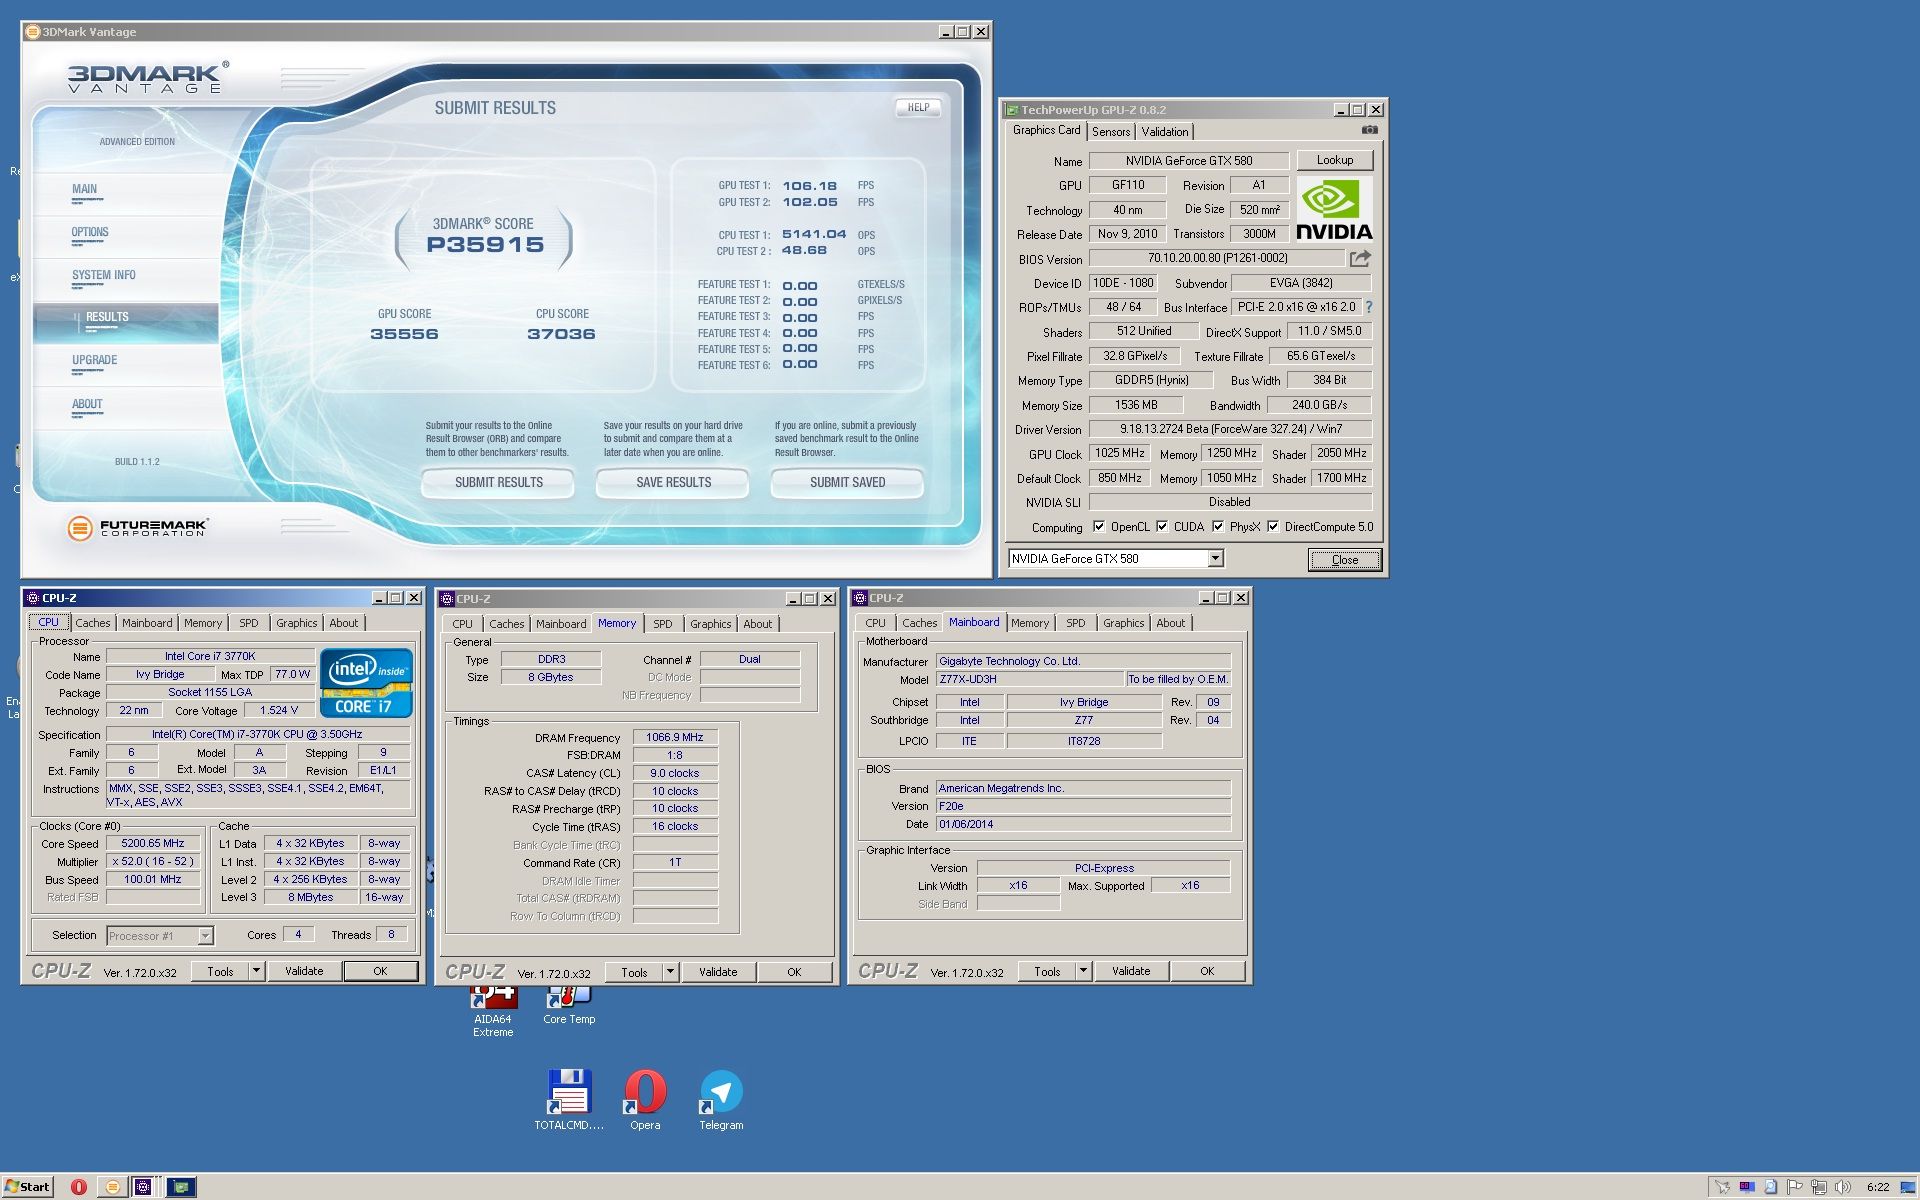The height and width of the screenshot is (1200, 1920).
Task: Expand the NVIDIA GeForce GTX 580 dropdown
Action: (1215, 559)
